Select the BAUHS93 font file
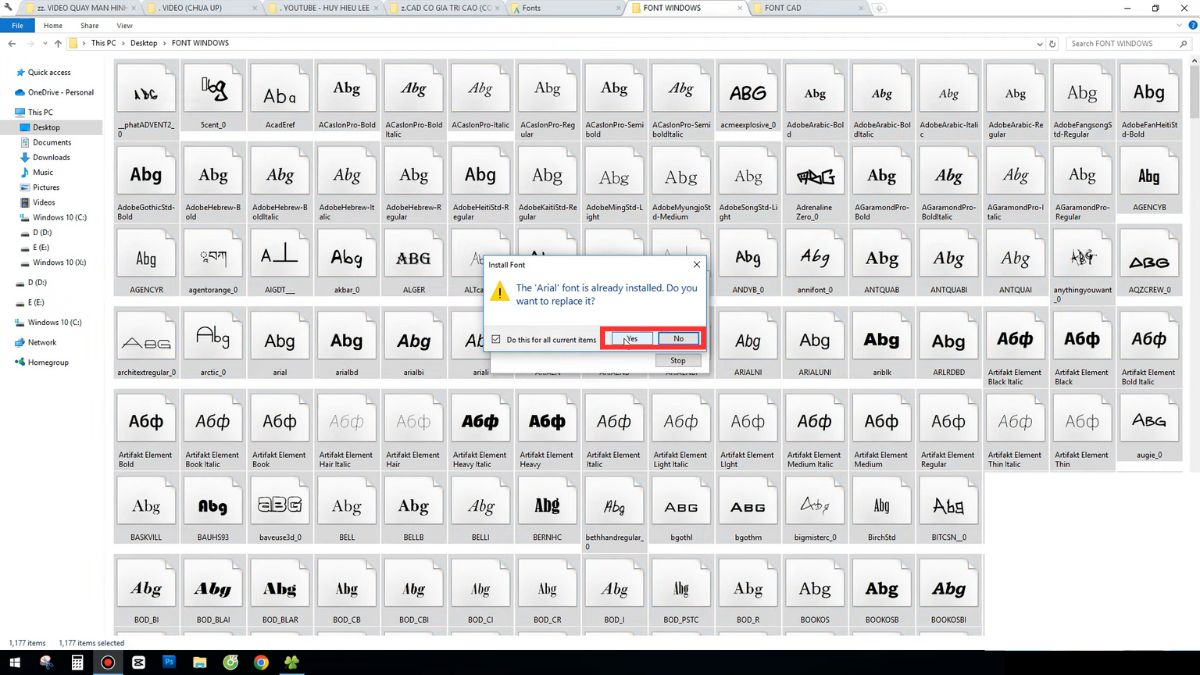Screen dimensions: 1200x675 (213, 510)
